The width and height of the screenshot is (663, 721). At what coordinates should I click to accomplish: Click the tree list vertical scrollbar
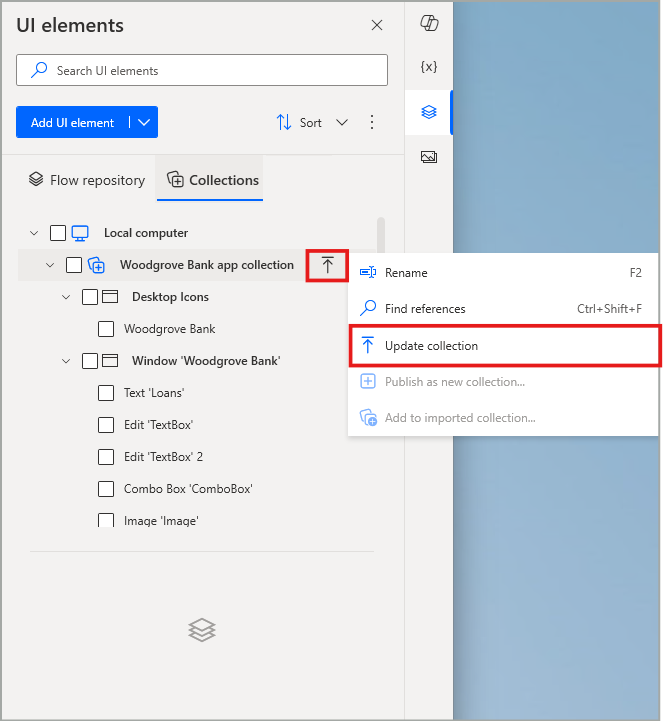(x=381, y=235)
